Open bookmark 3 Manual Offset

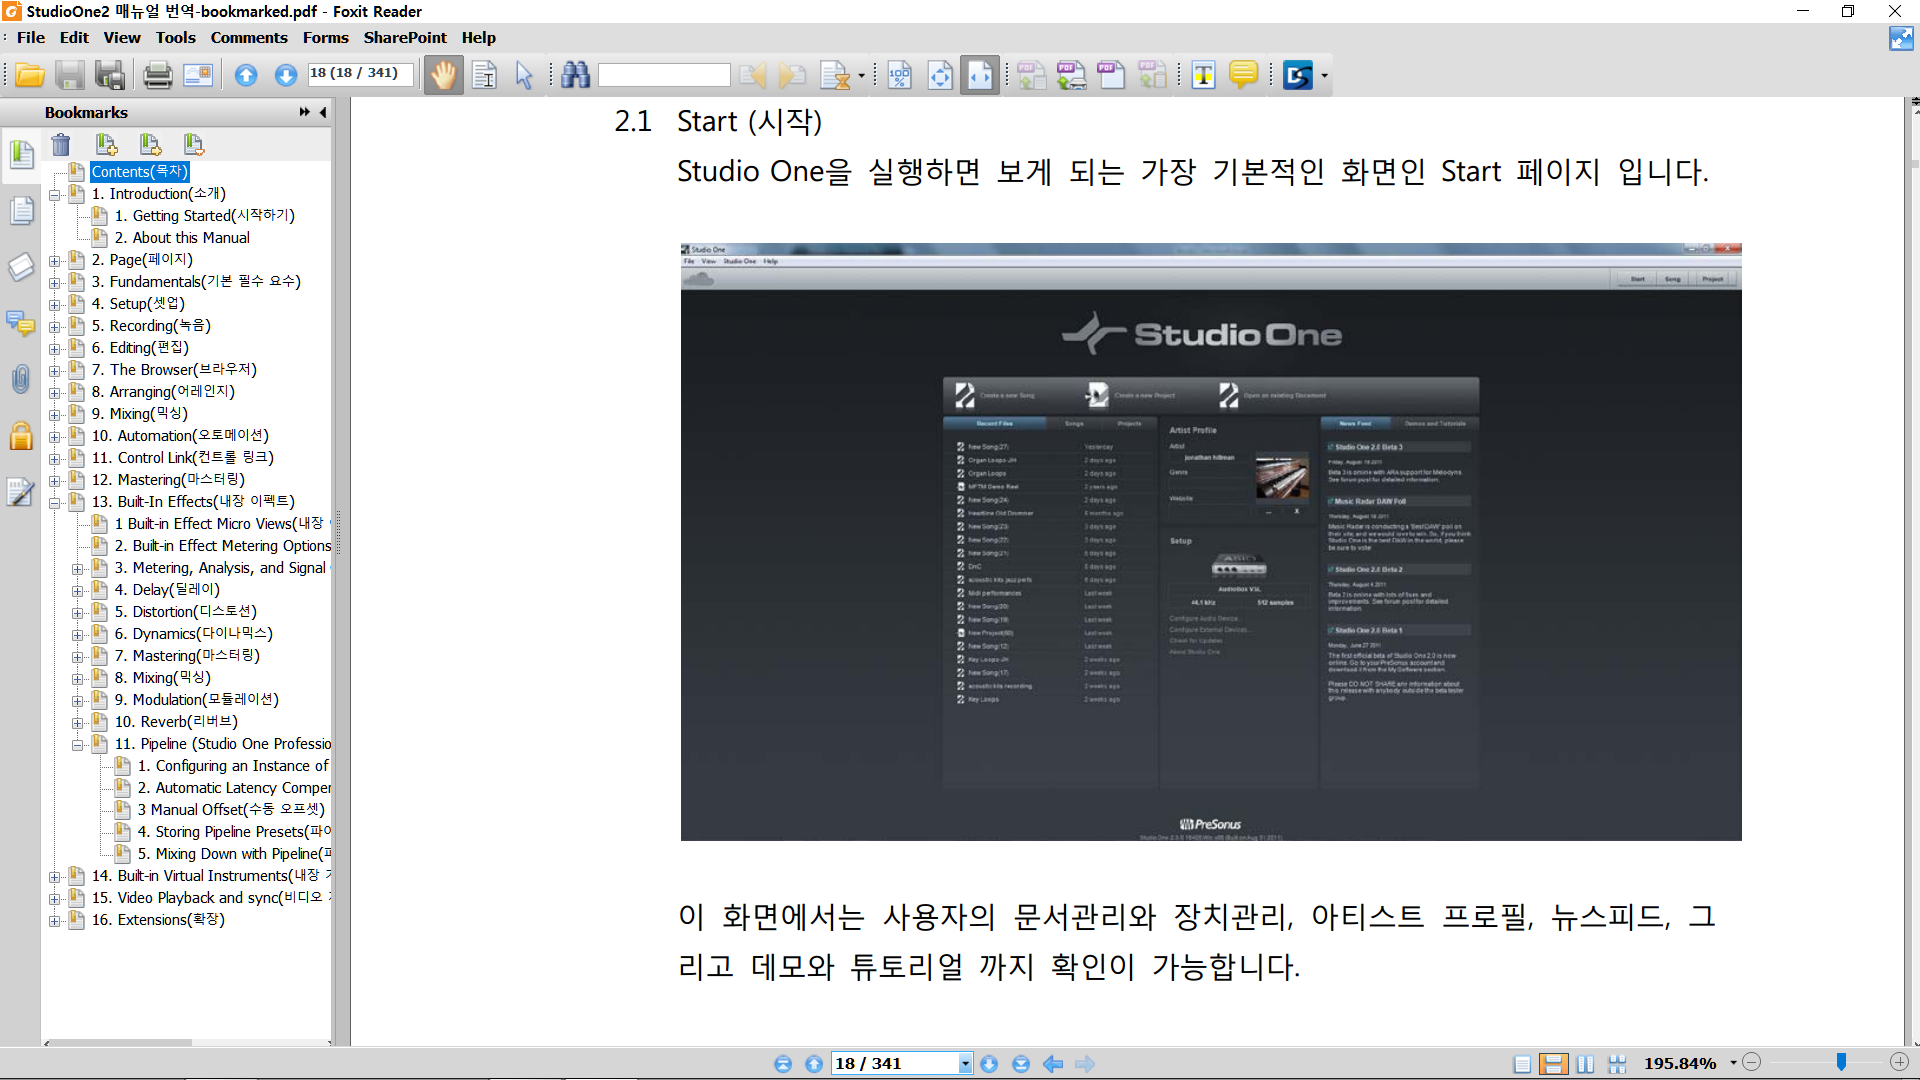coord(231,810)
